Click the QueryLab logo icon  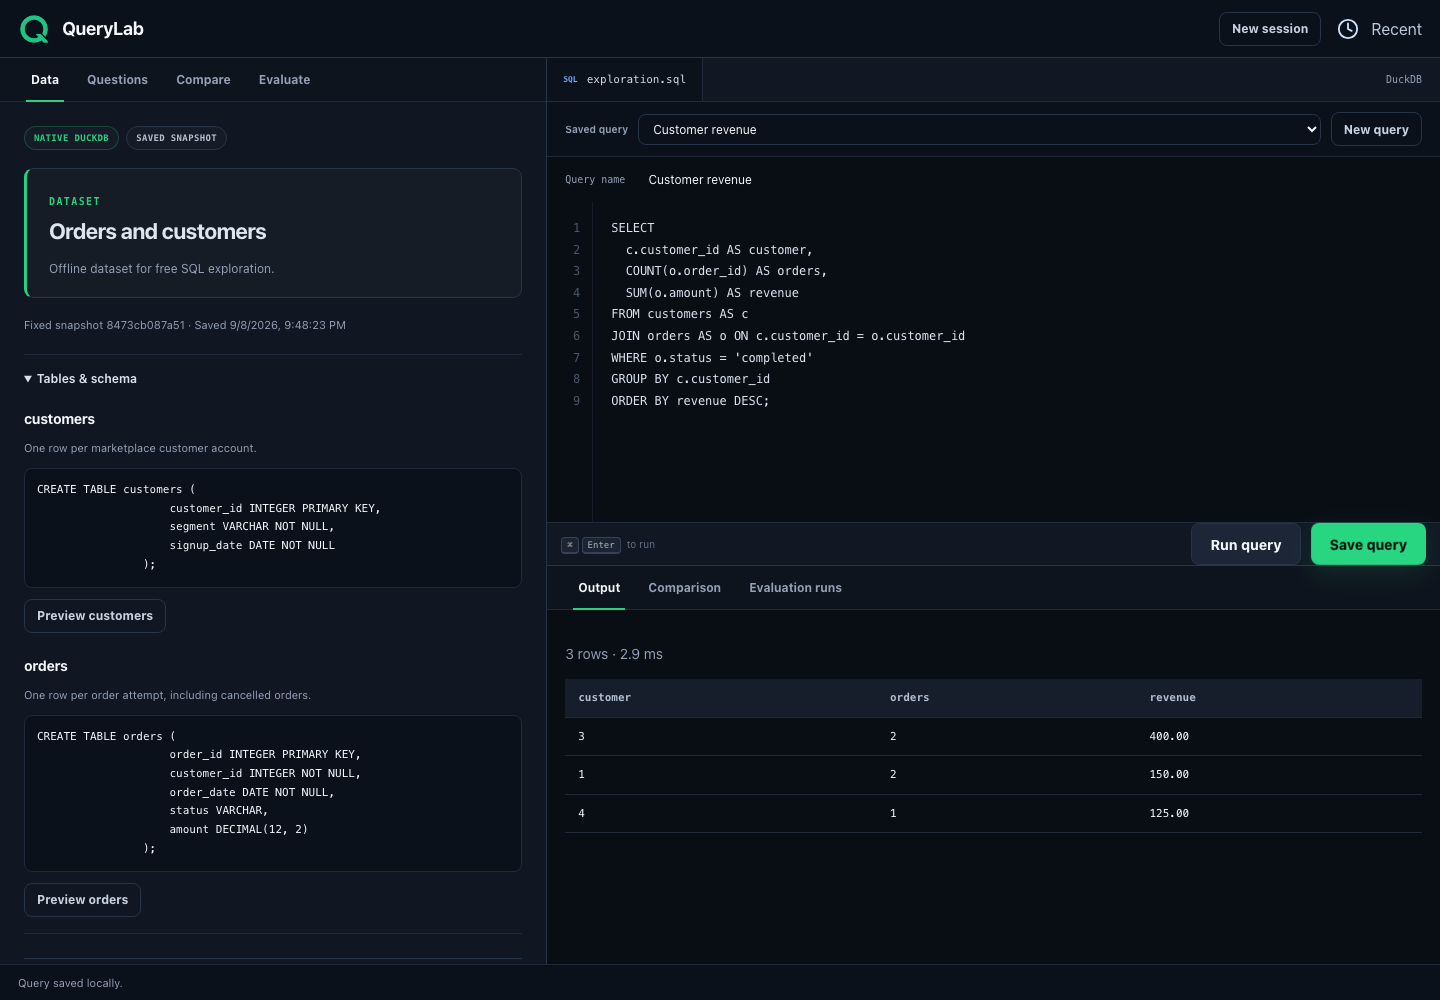(34, 29)
